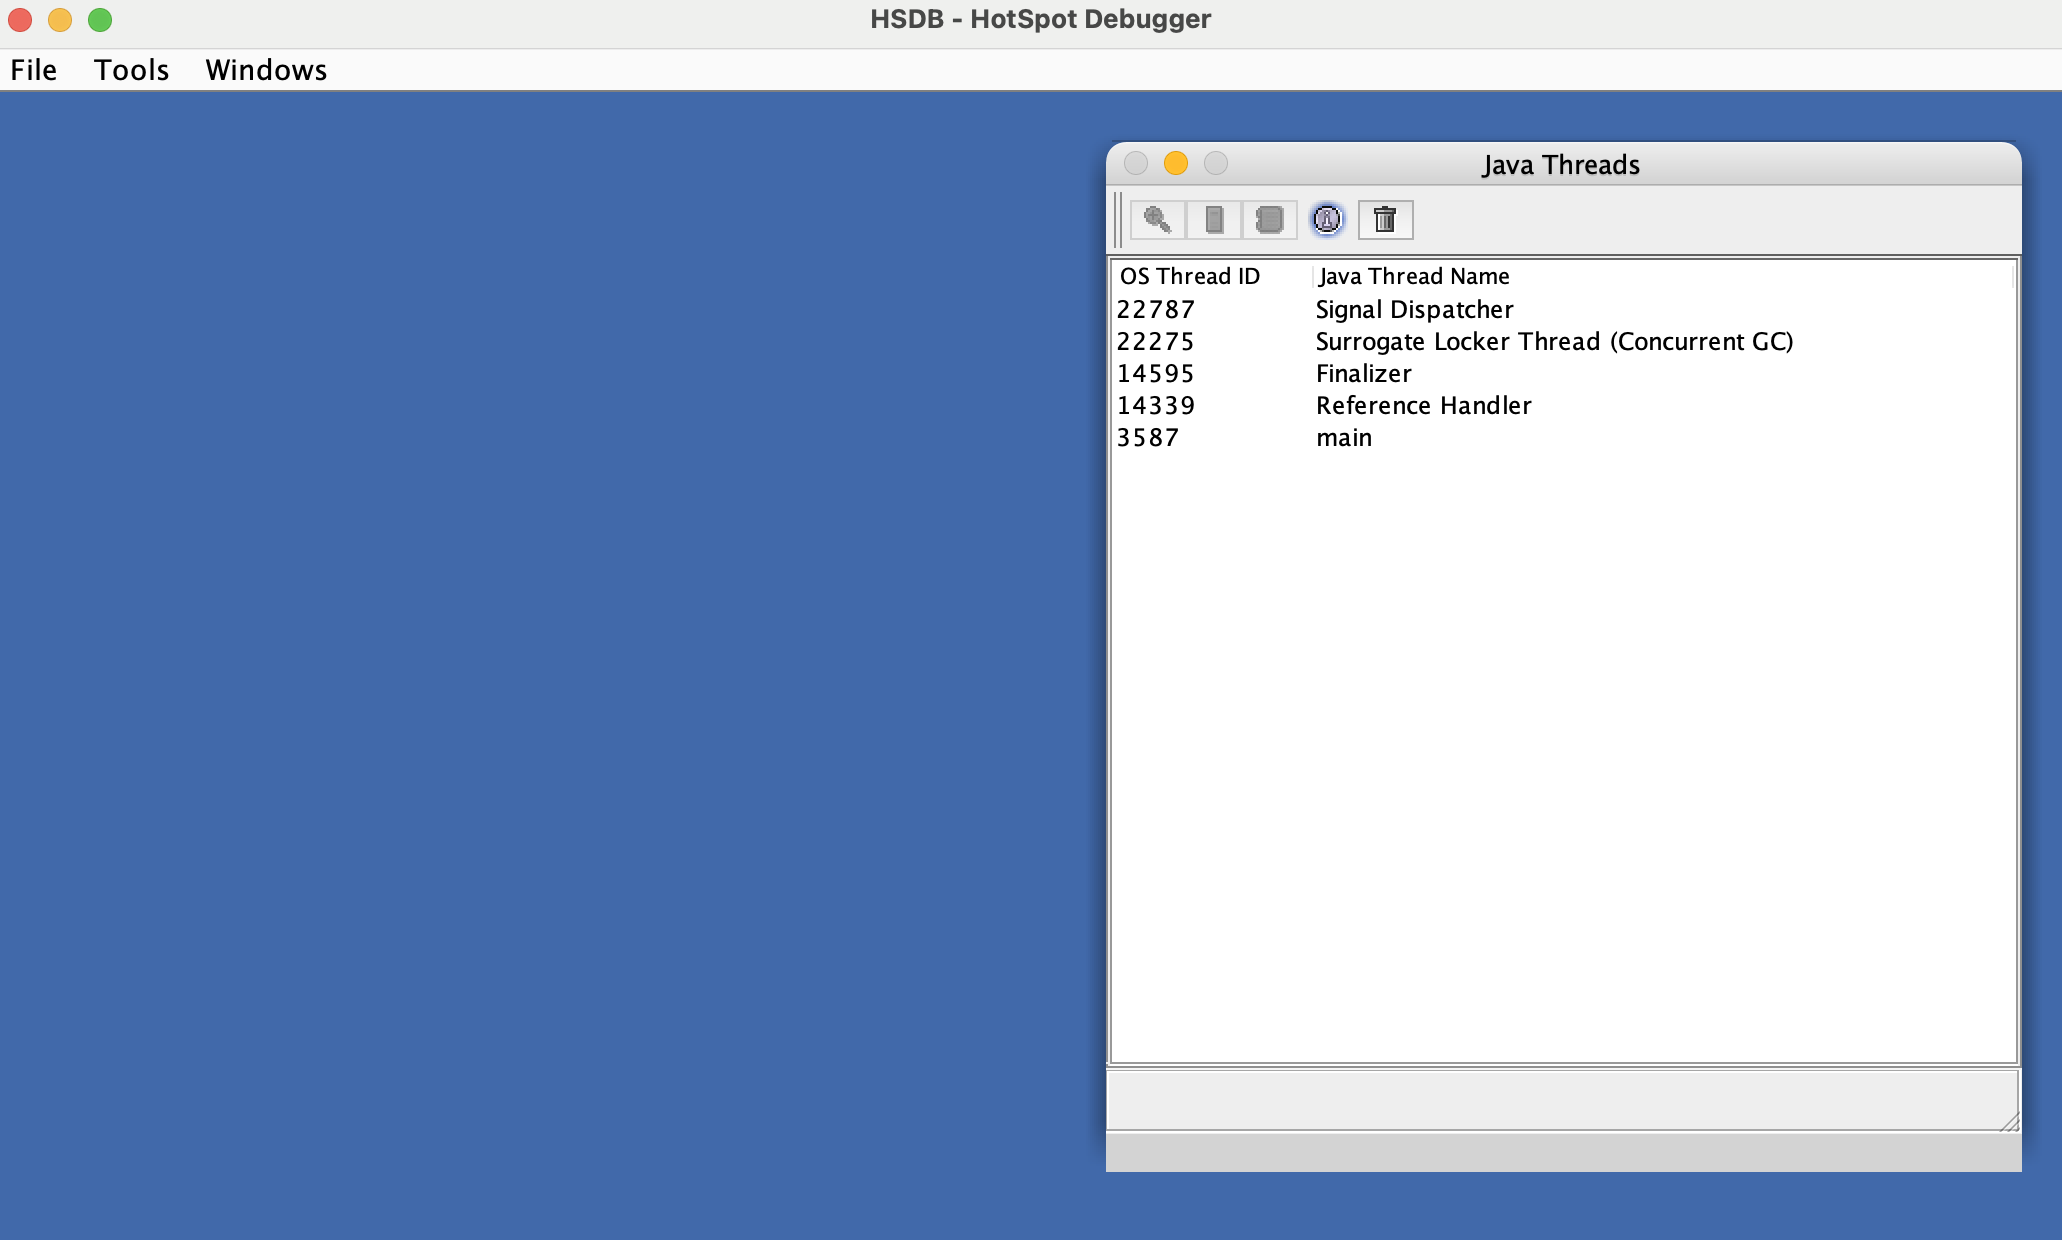2062x1240 pixels.
Task: Select the Signal Dispatcher thread row
Action: tap(1414, 310)
